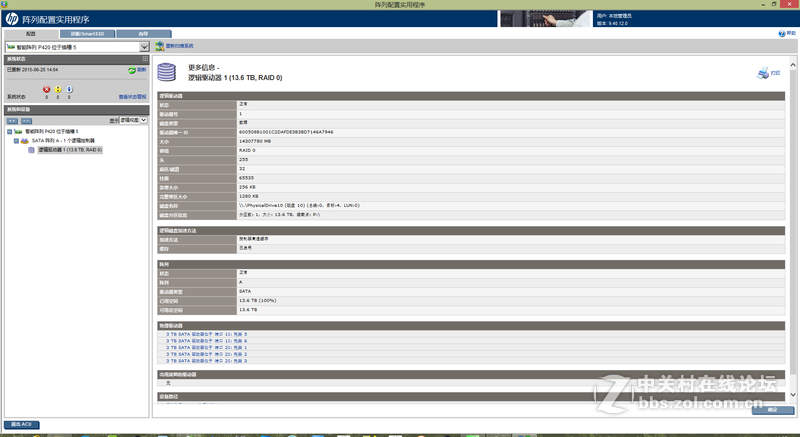Click the Print link

[776, 73]
